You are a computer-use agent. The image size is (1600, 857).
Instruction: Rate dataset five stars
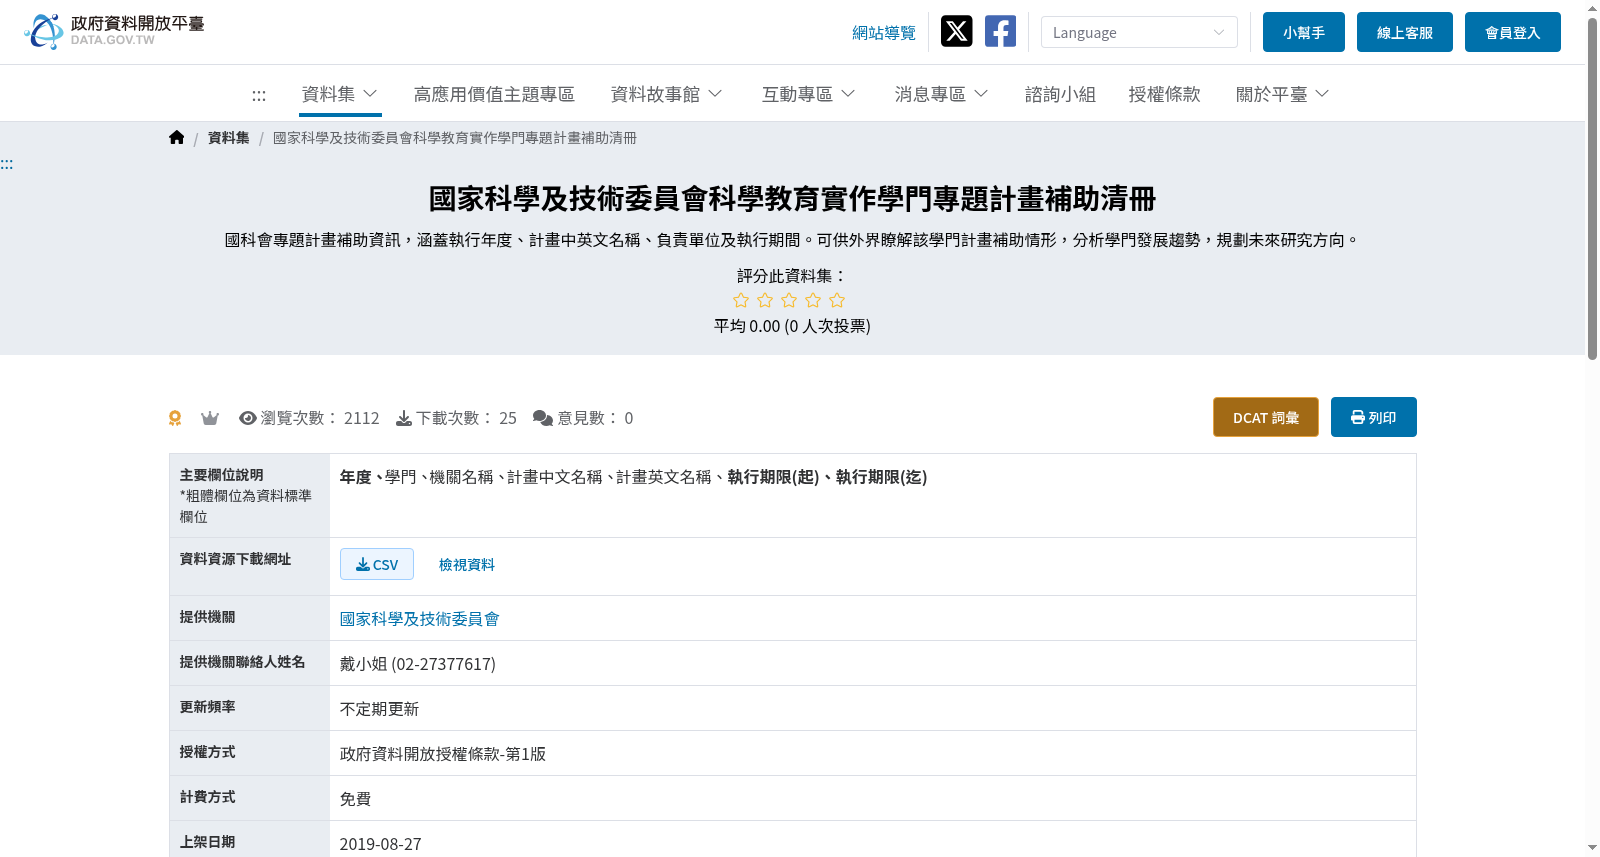tap(837, 300)
